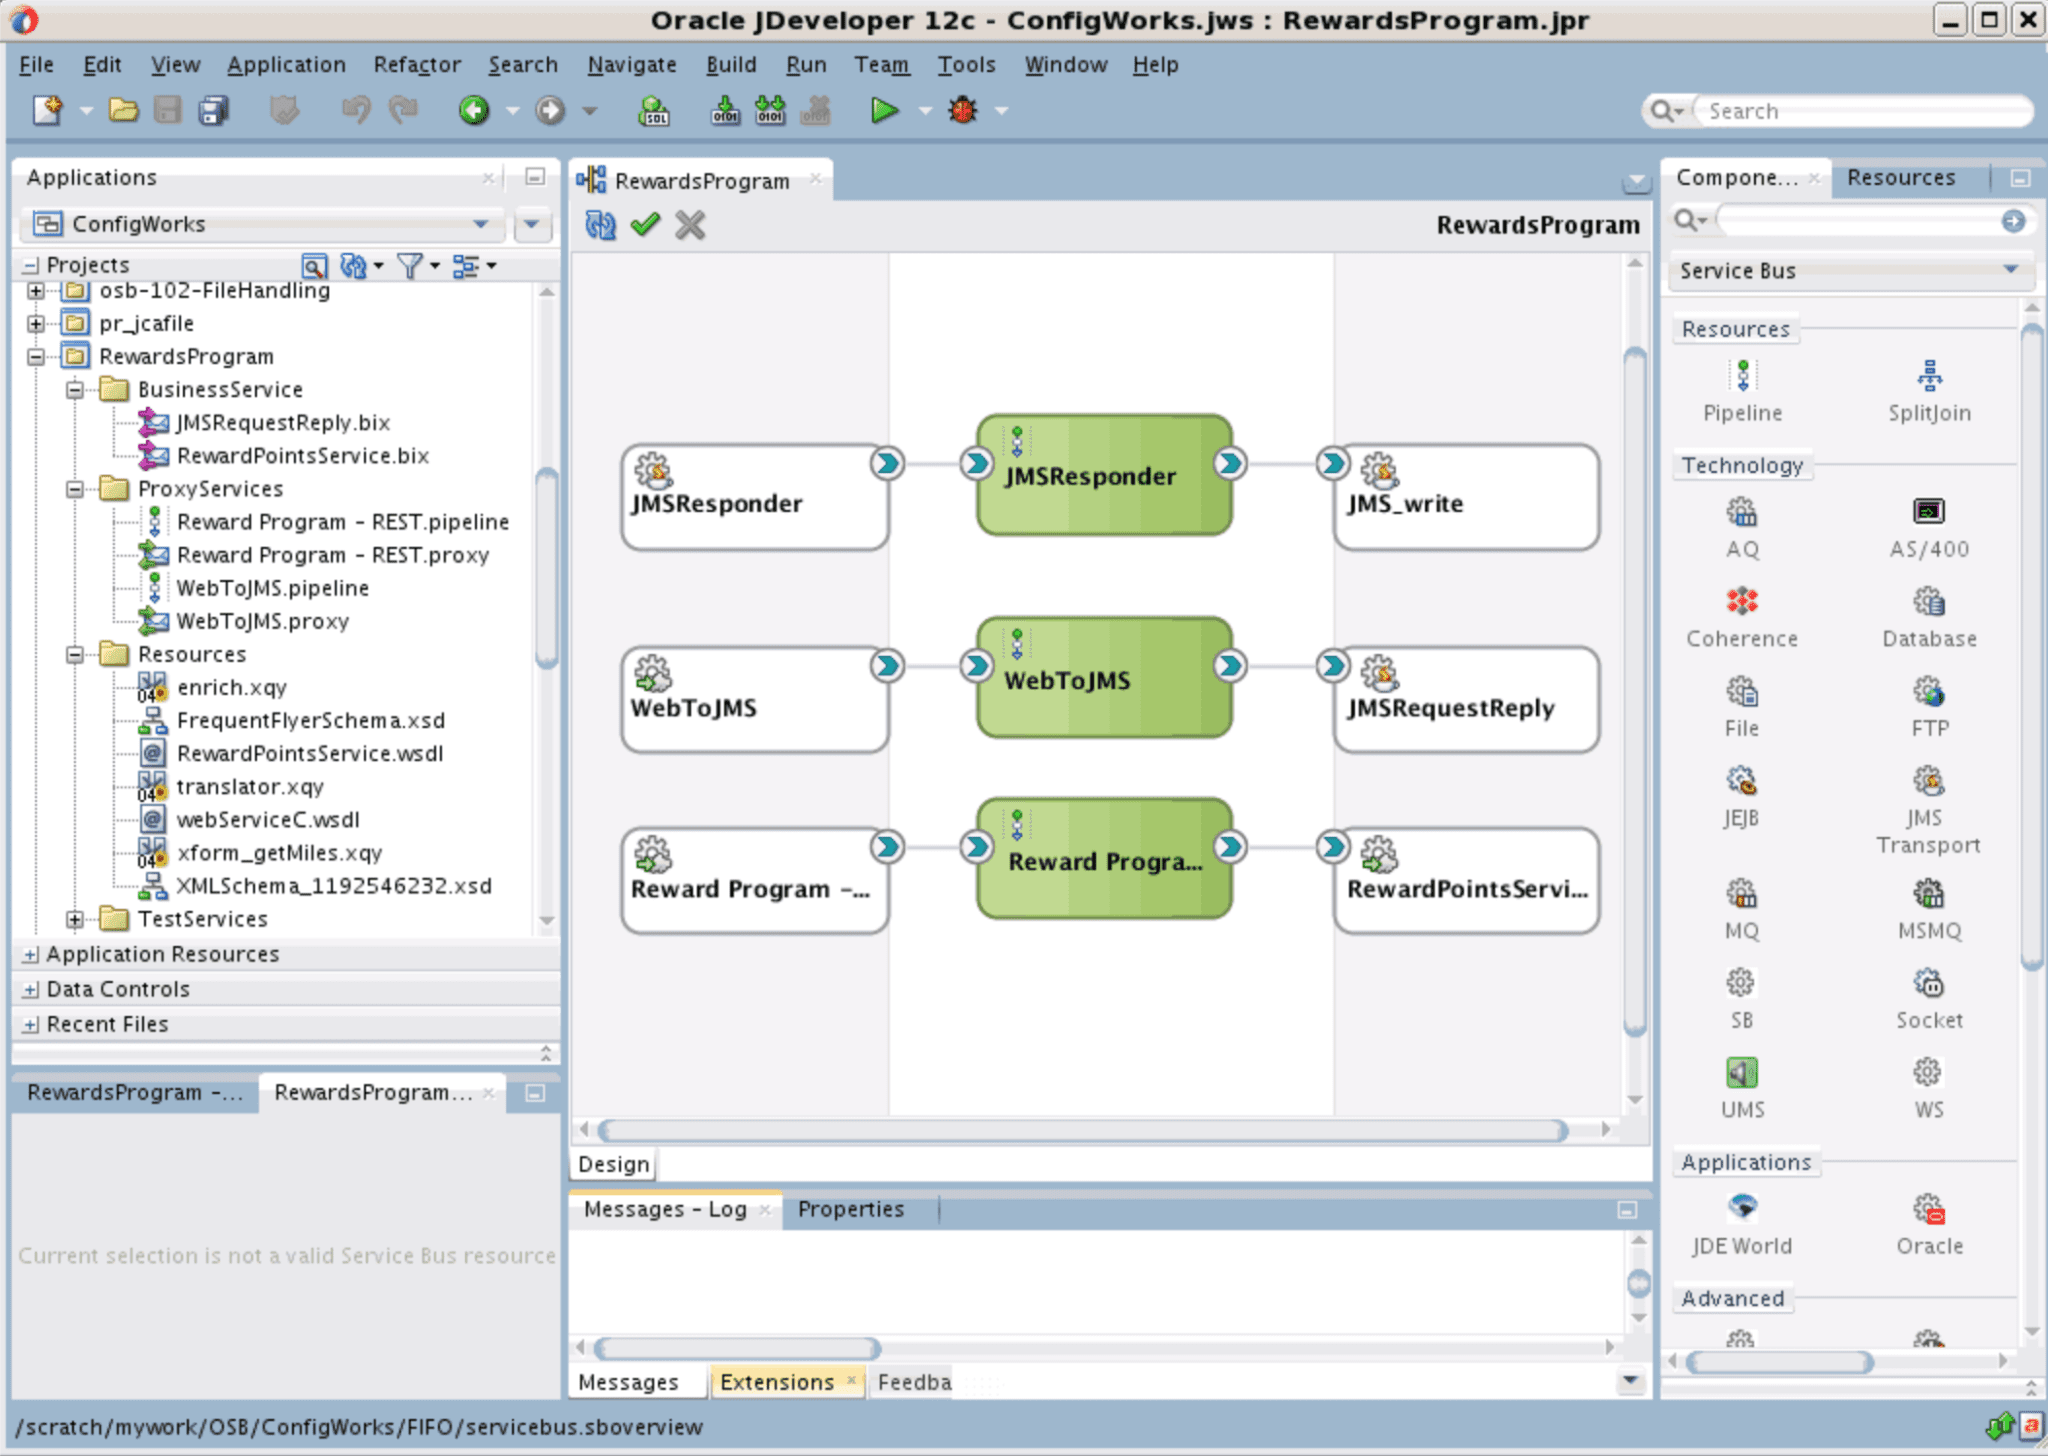Screen dimensions: 2048x1456
Task: Click the Database technology icon
Action: pos(1927,602)
